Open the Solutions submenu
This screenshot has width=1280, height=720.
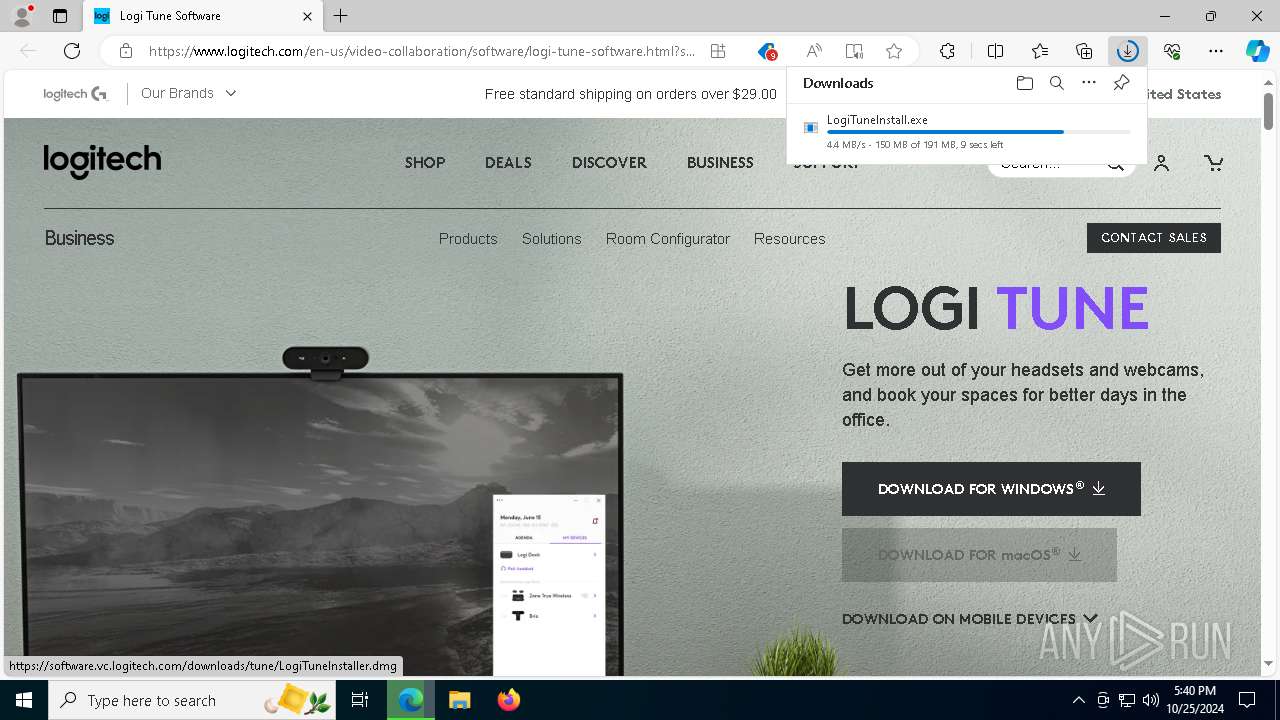[x=551, y=239]
